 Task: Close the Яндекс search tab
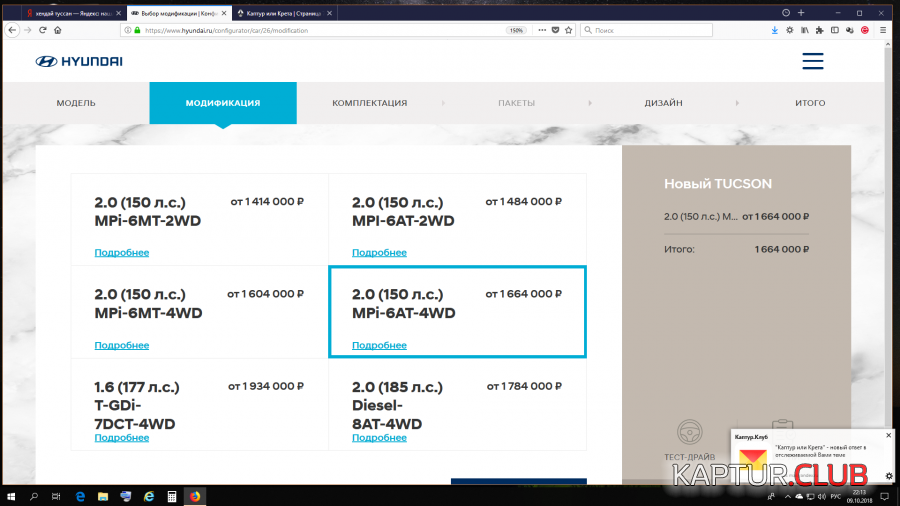(x=118, y=13)
